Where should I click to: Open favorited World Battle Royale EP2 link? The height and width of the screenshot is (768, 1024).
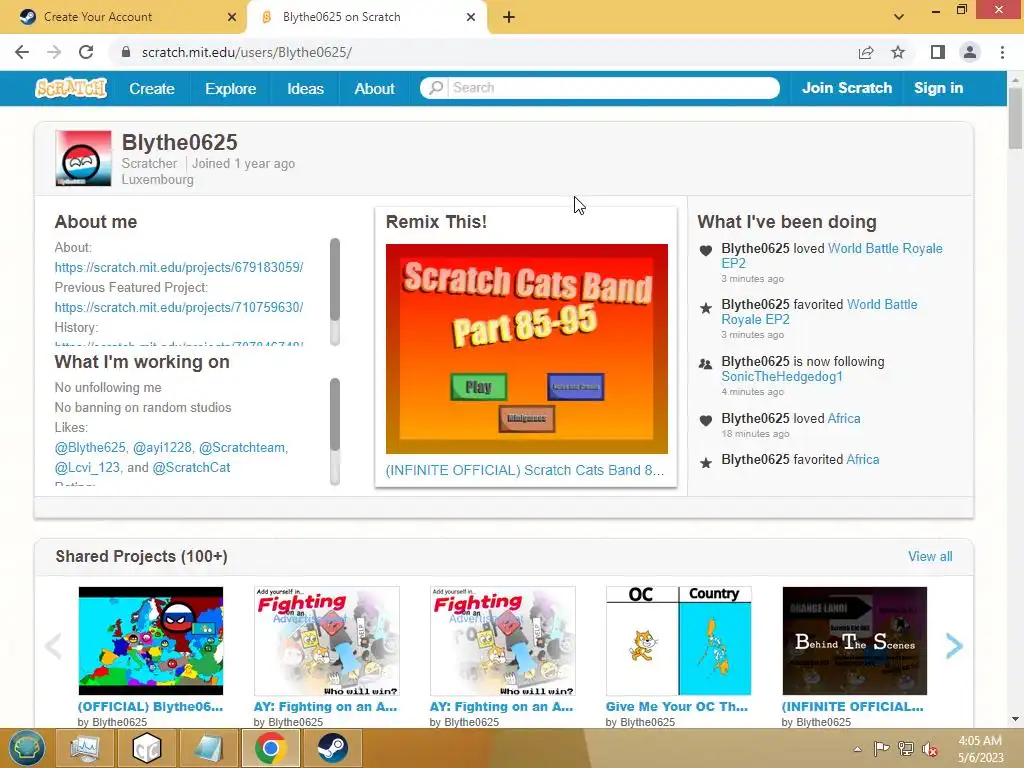(820, 312)
